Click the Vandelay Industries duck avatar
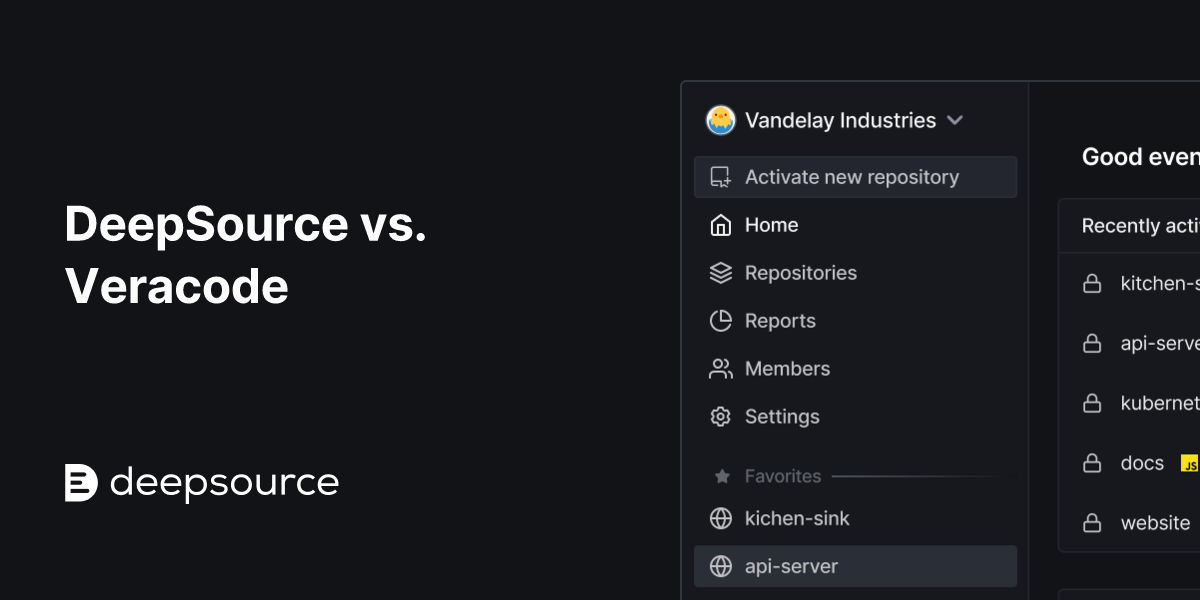1200x600 pixels. pos(720,120)
